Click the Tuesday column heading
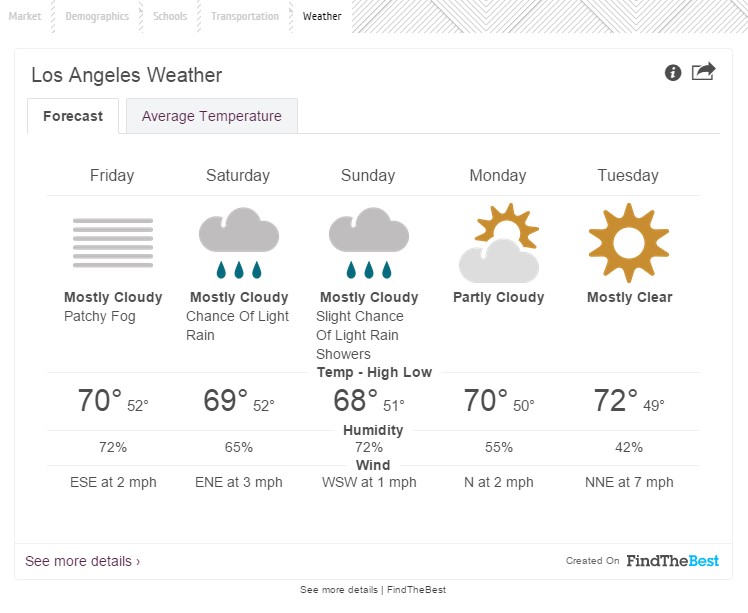 coord(628,175)
